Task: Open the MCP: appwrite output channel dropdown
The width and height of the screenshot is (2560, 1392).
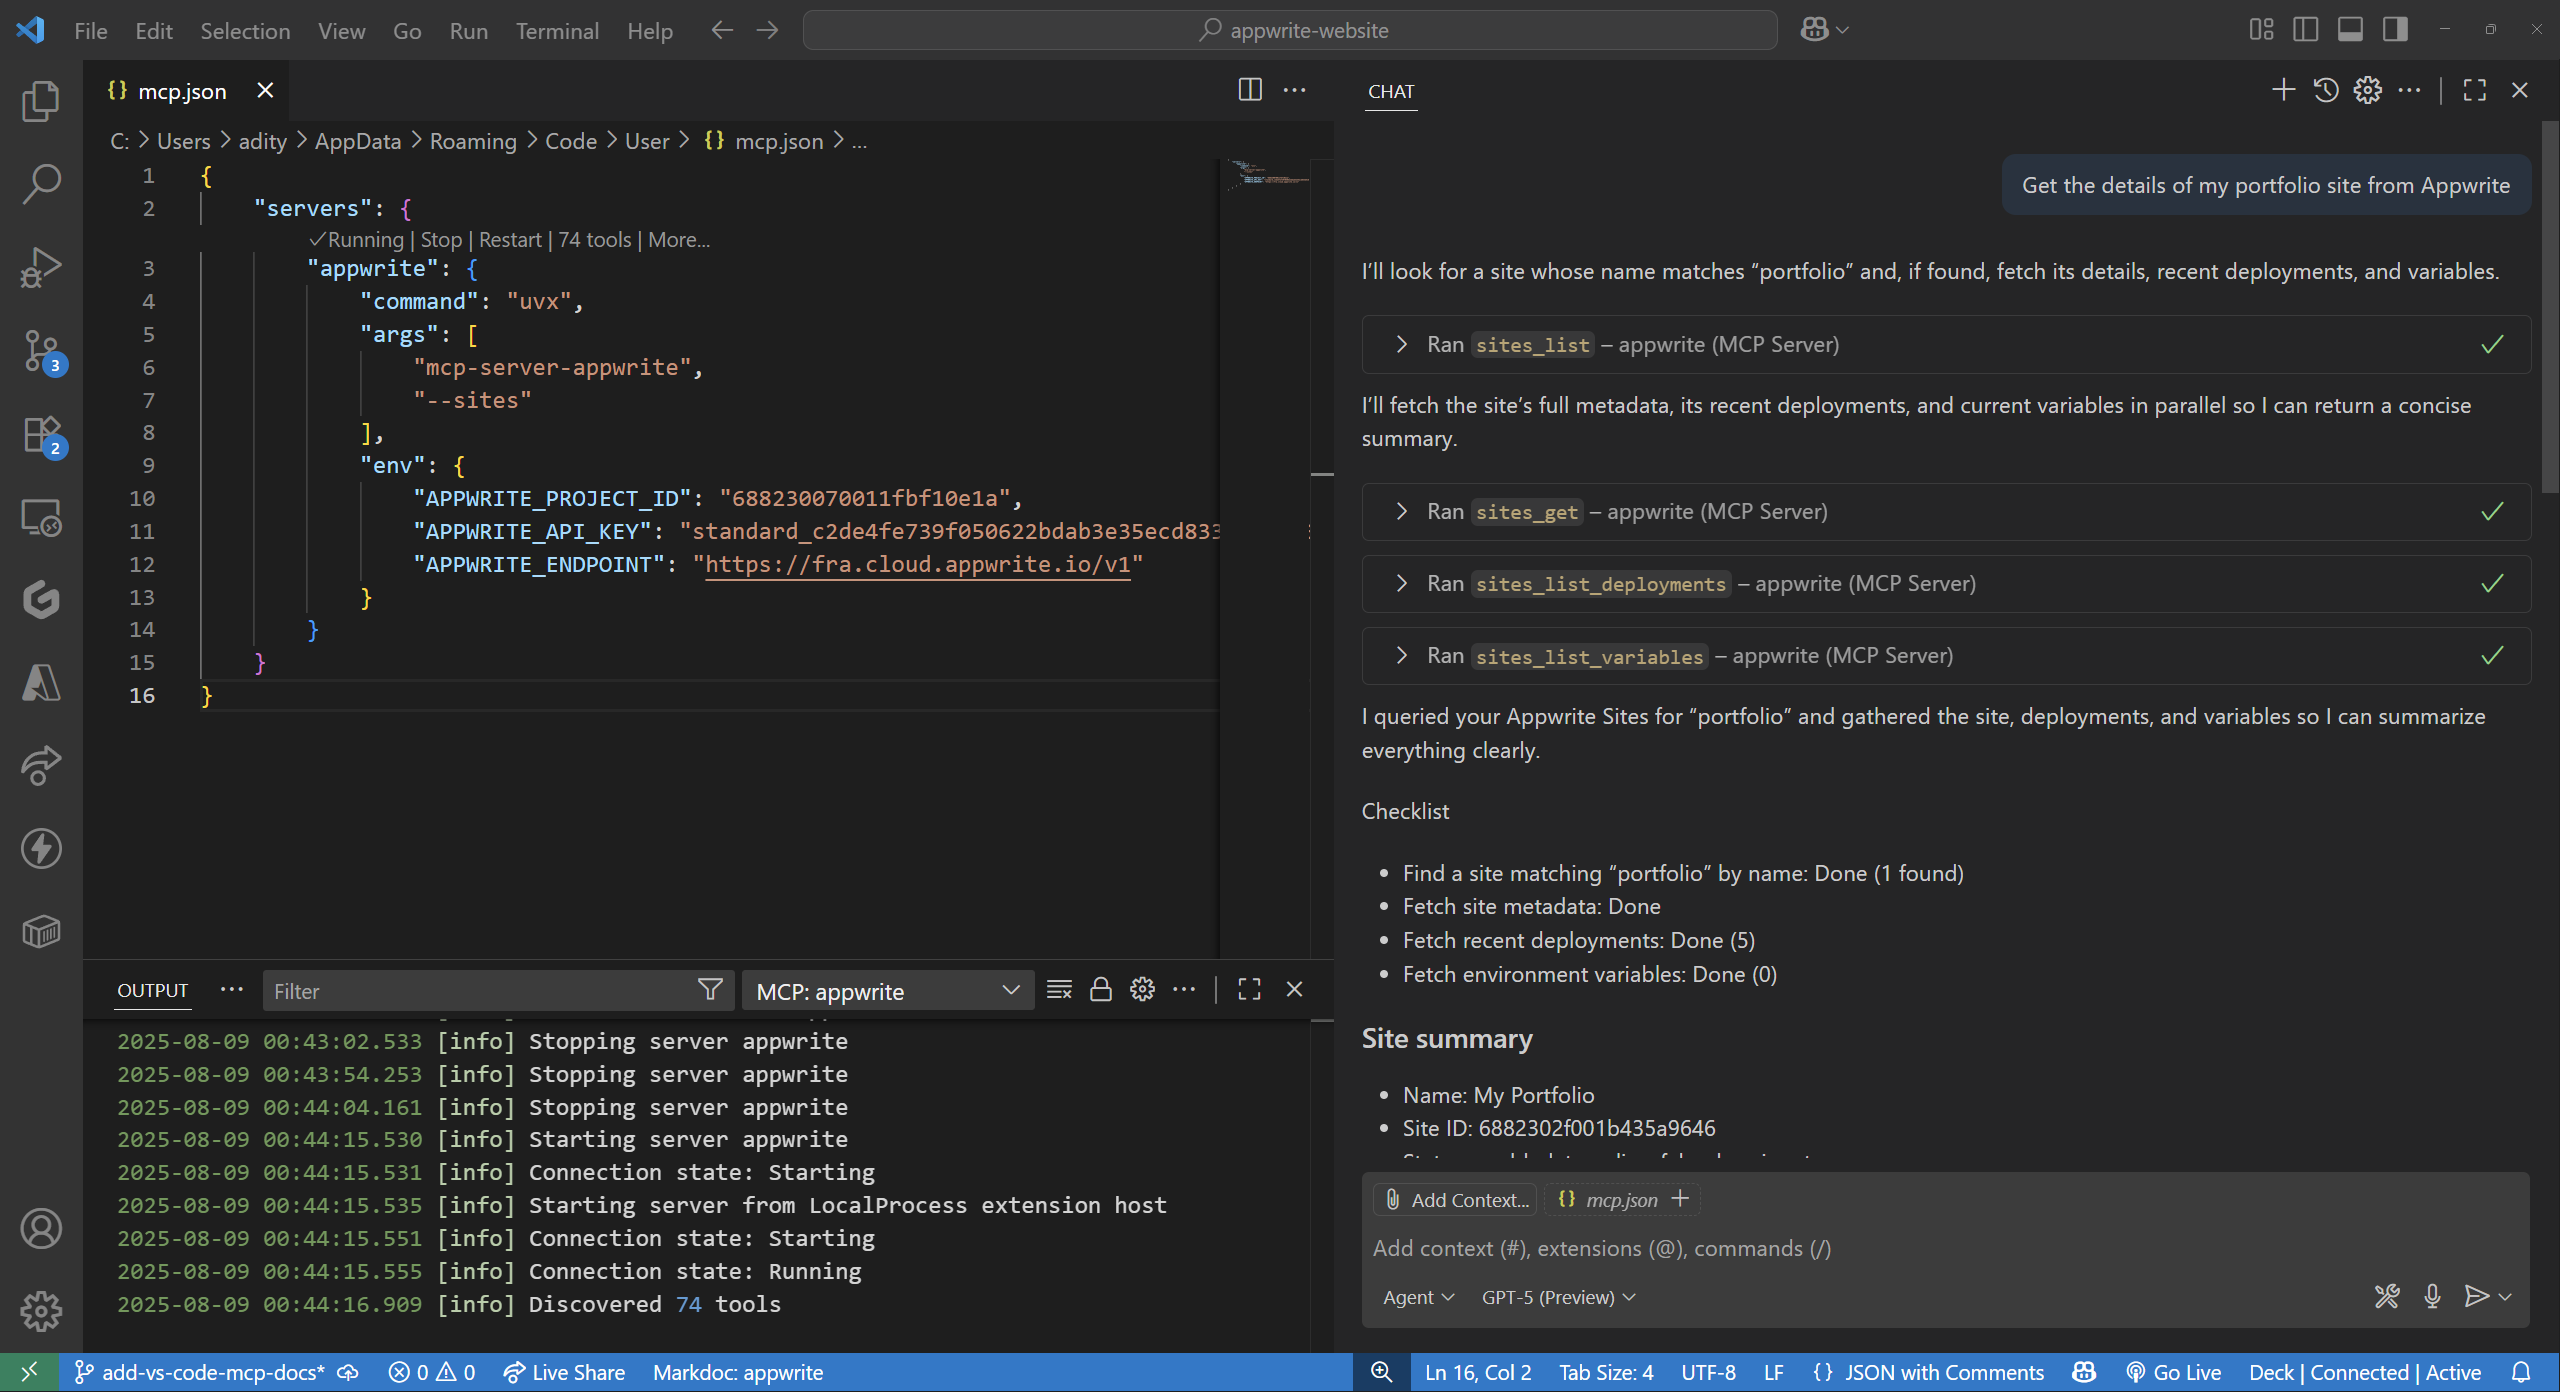Action: click(888, 991)
